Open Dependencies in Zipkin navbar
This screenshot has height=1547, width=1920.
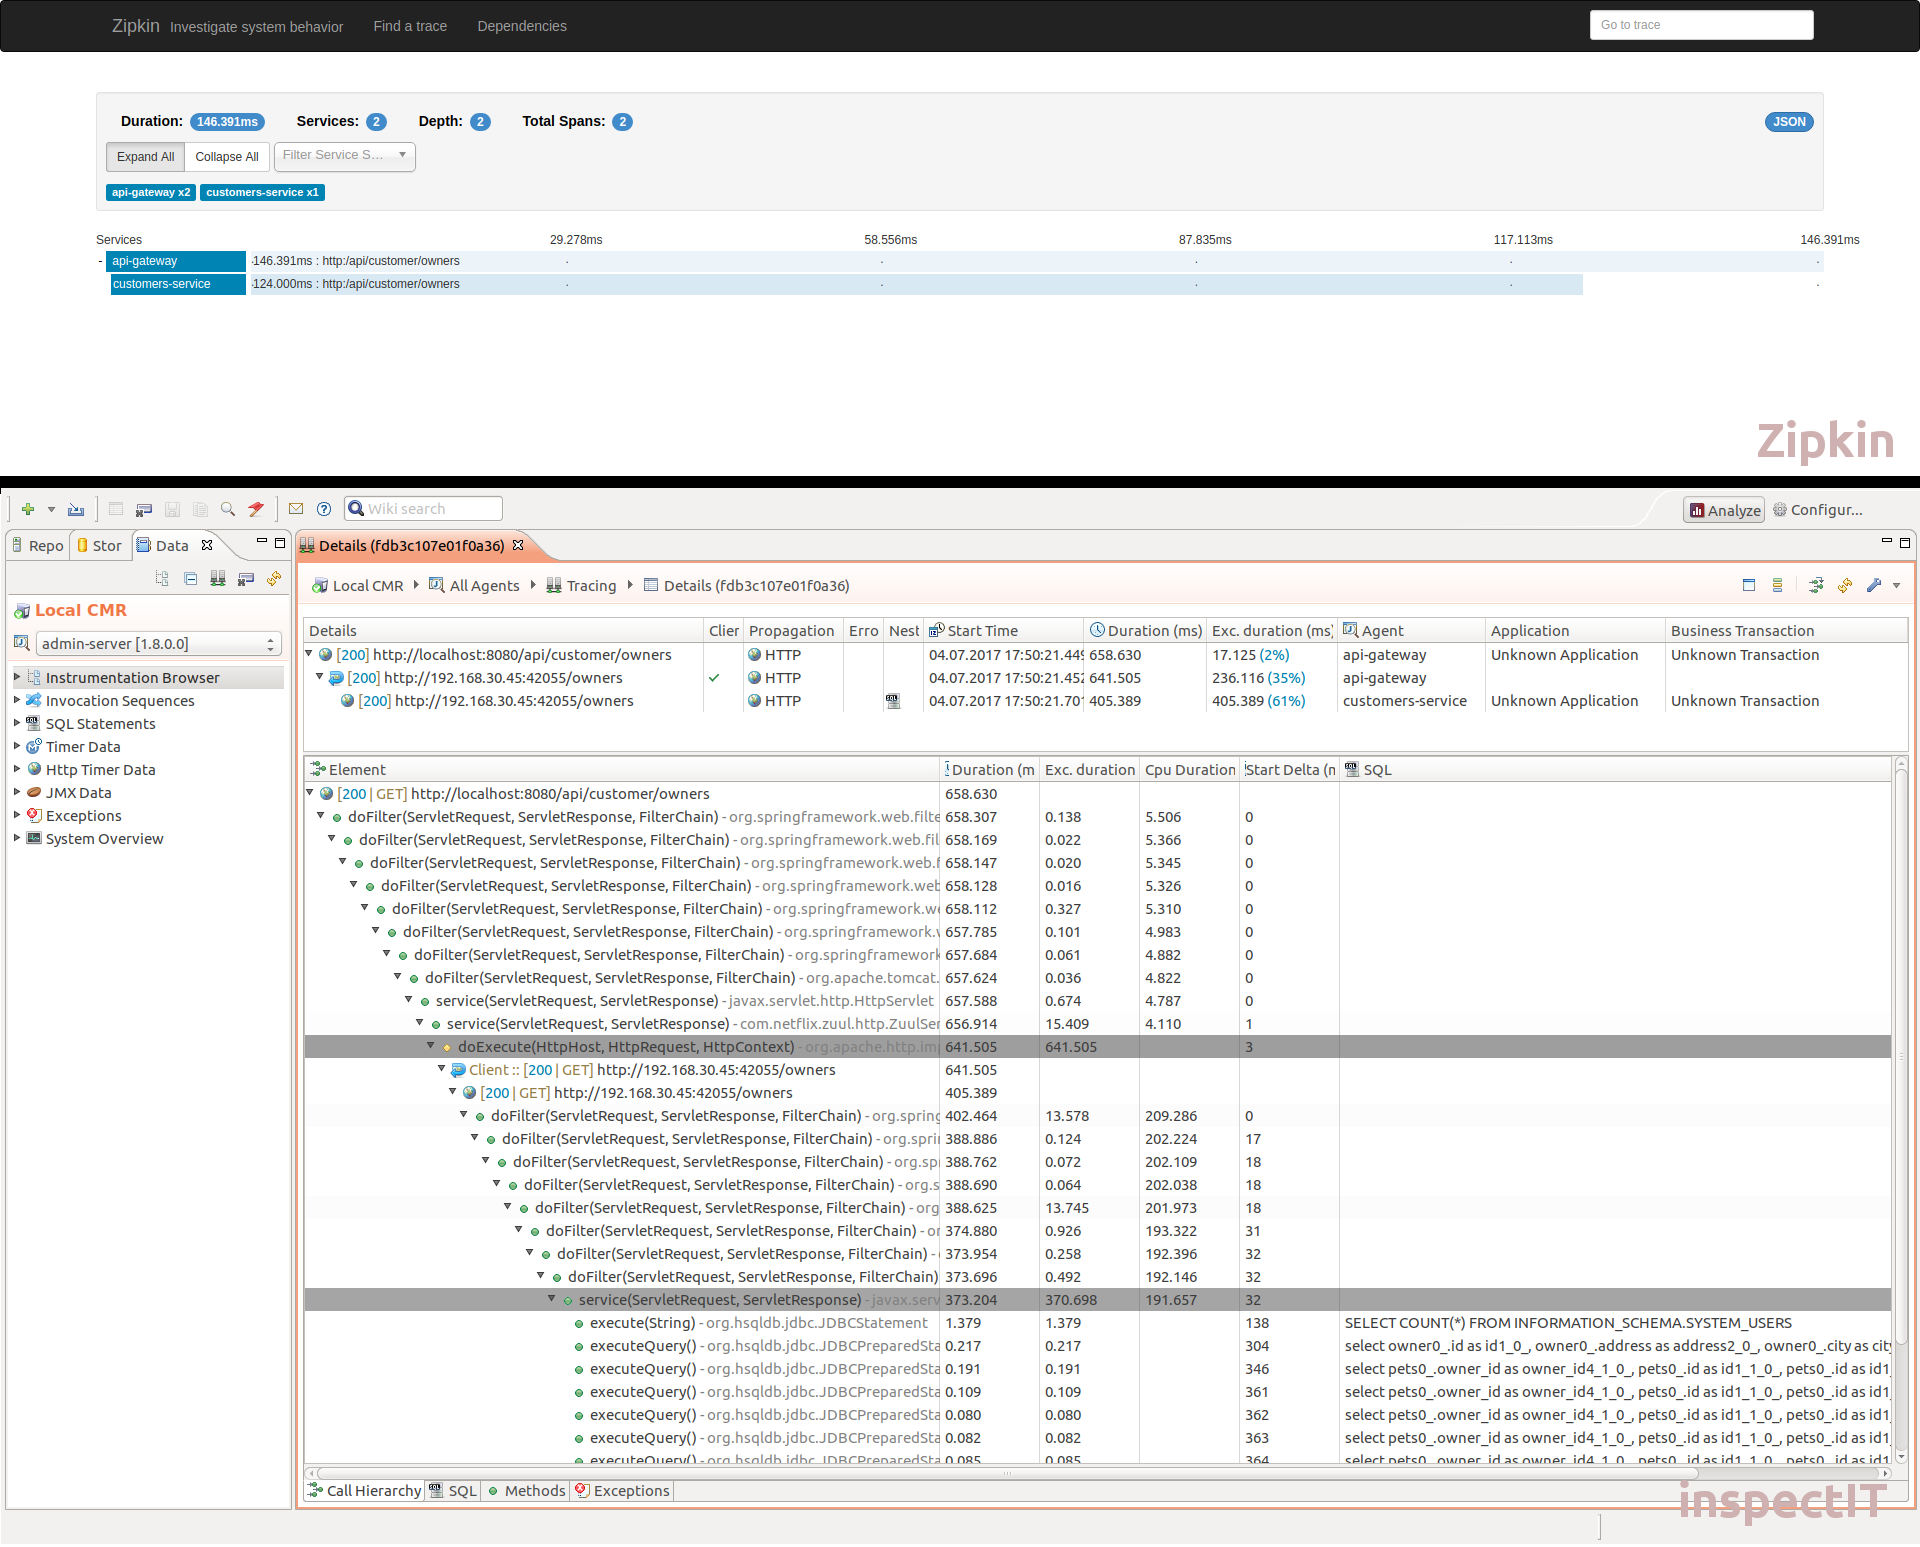(521, 26)
